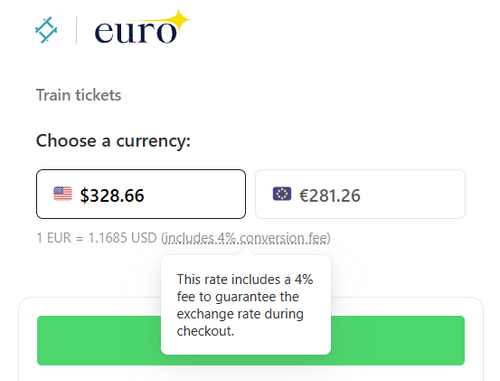Screen dimensions: 500x381
Task: Click the teal train track logo icon
Action: 46,30
